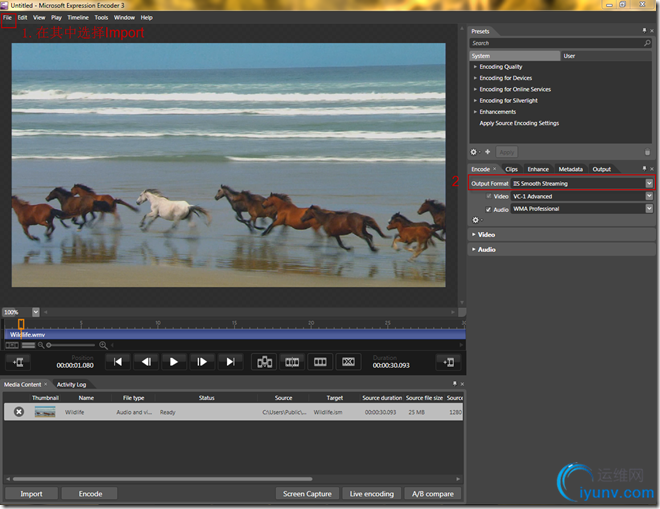This screenshot has width=660, height=509.
Task: Click the Screen Capture button
Action: pos(307,494)
